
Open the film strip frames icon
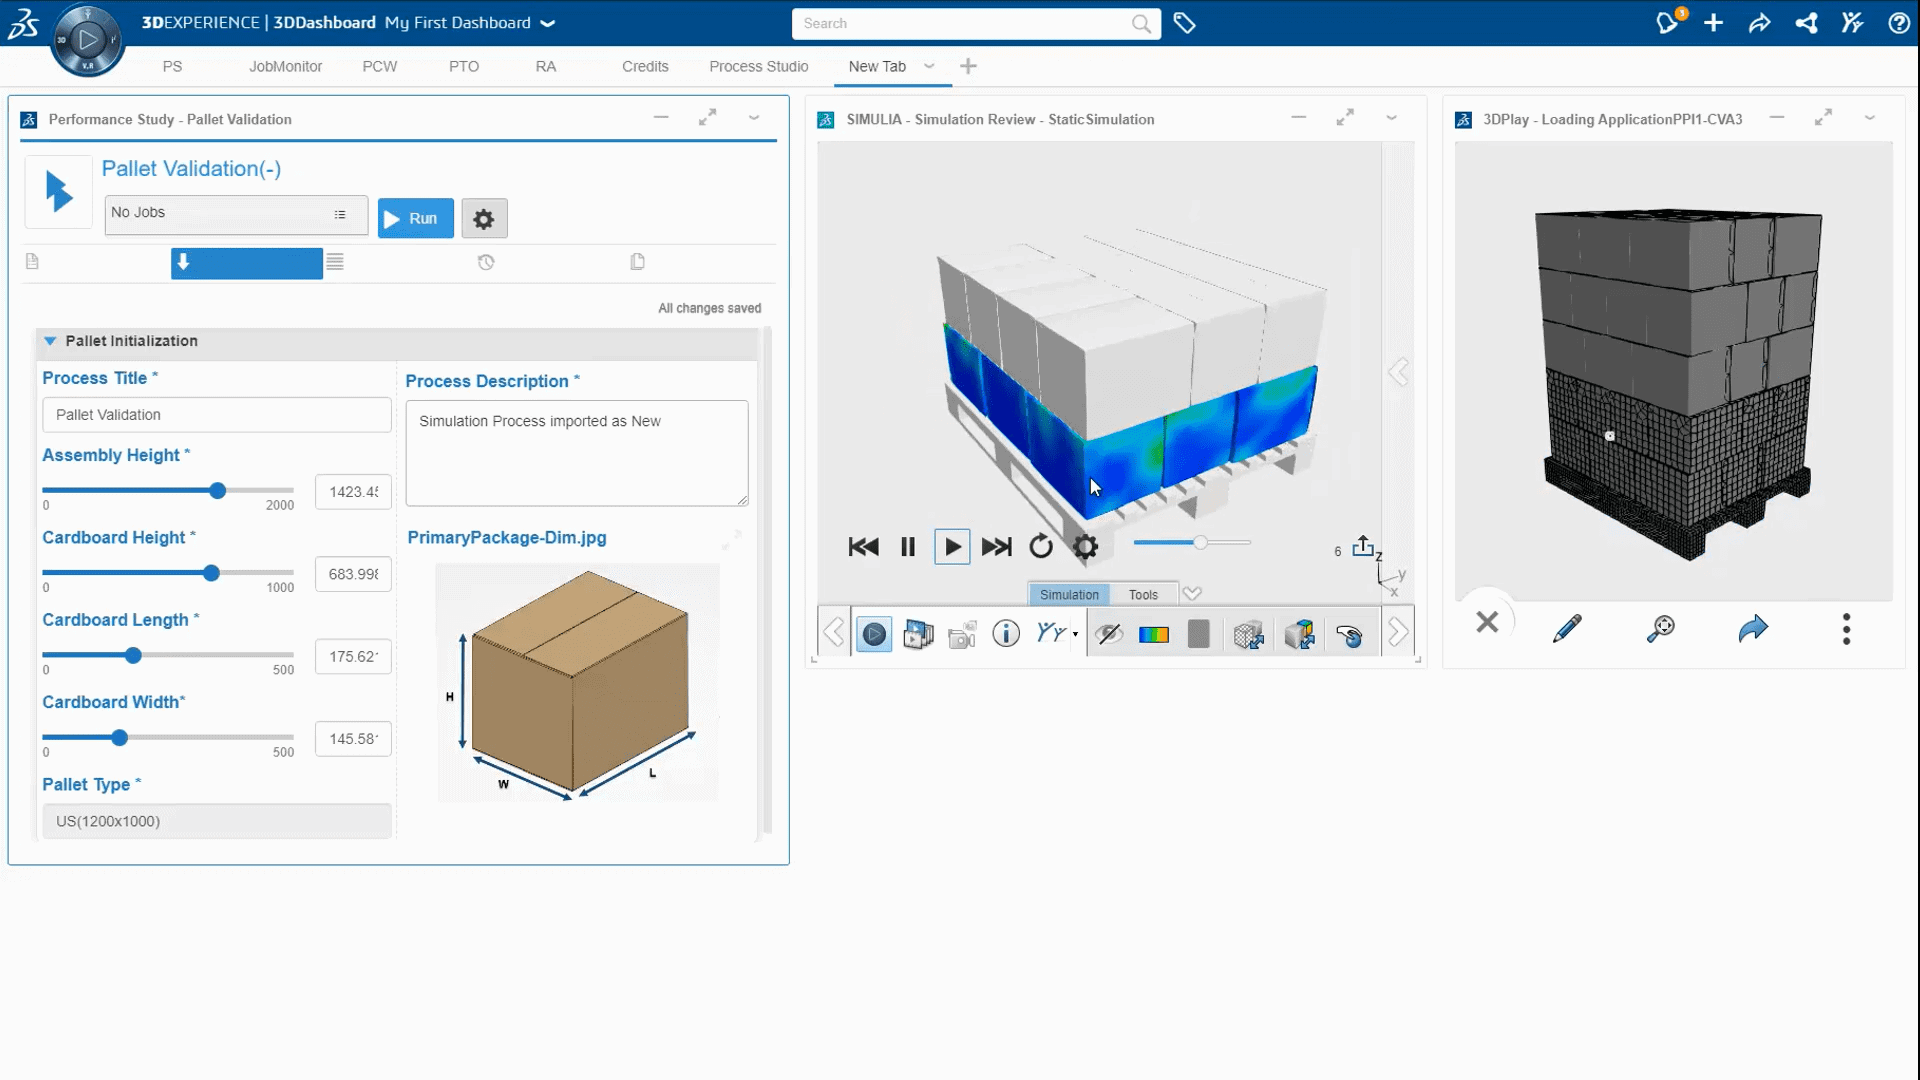pos(918,634)
